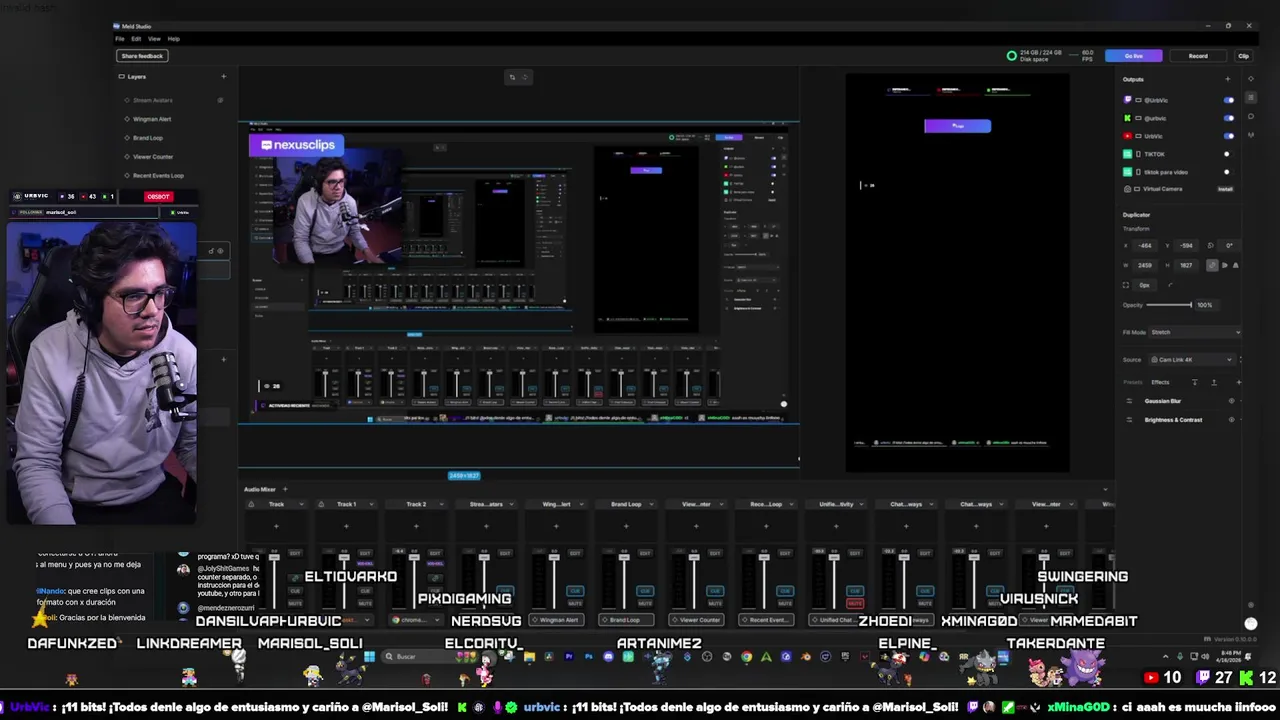This screenshot has width=1280, height=720.
Task: Click the Go live button
Action: coord(1133,56)
